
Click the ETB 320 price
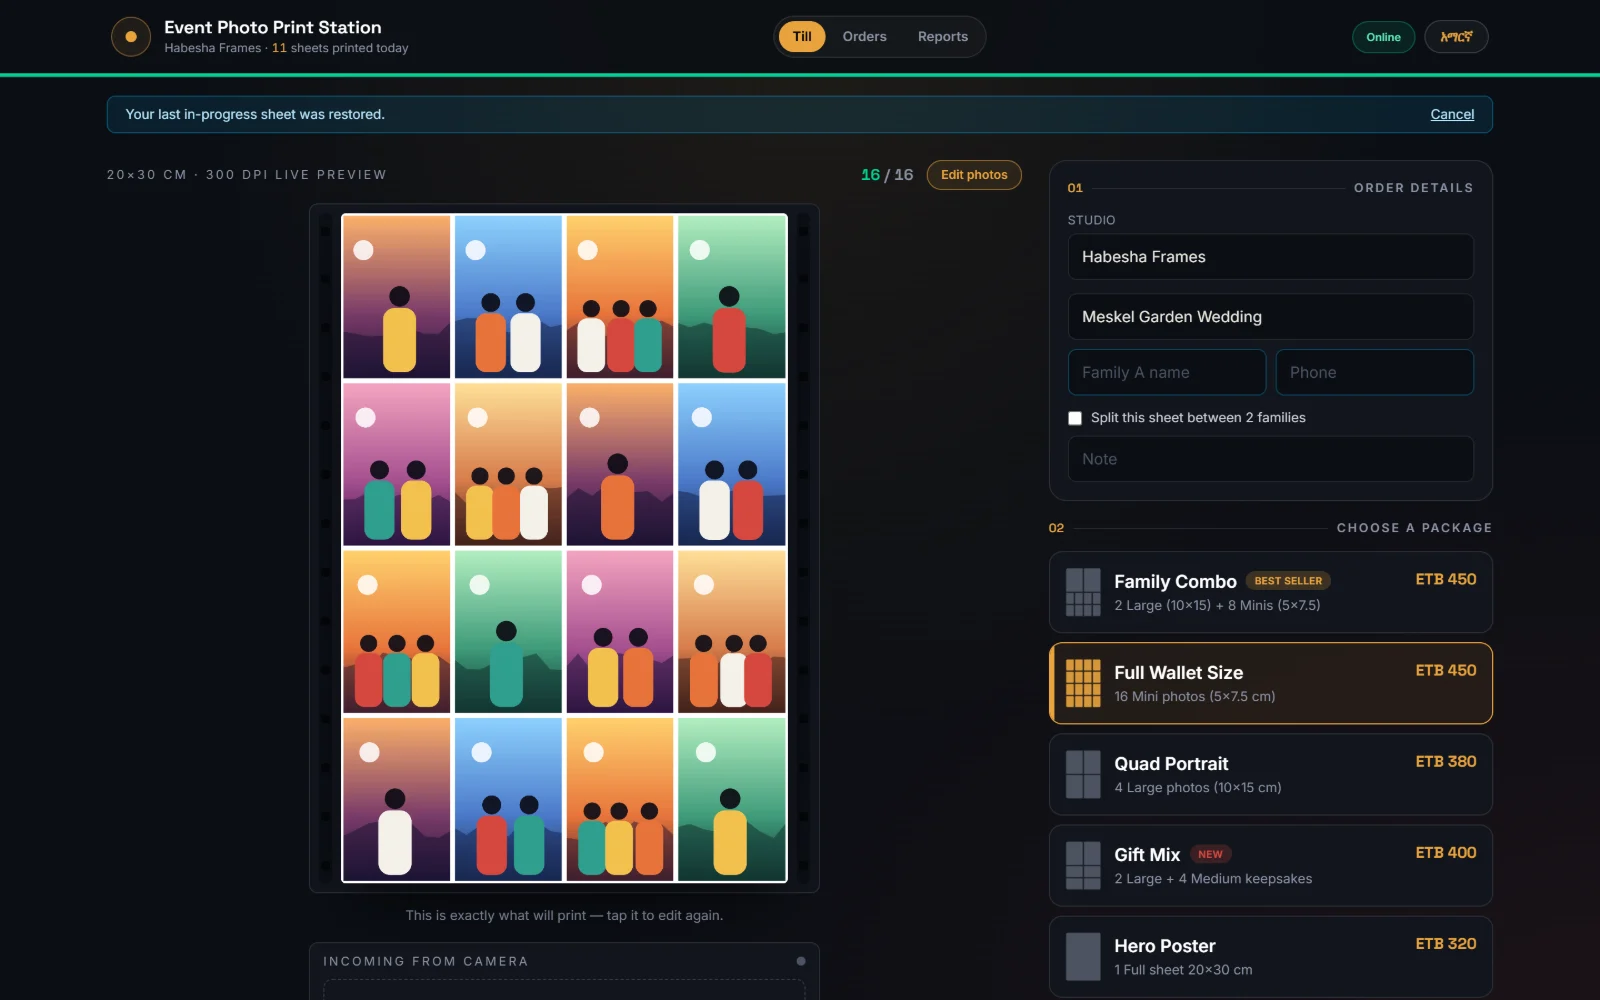click(1445, 944)
